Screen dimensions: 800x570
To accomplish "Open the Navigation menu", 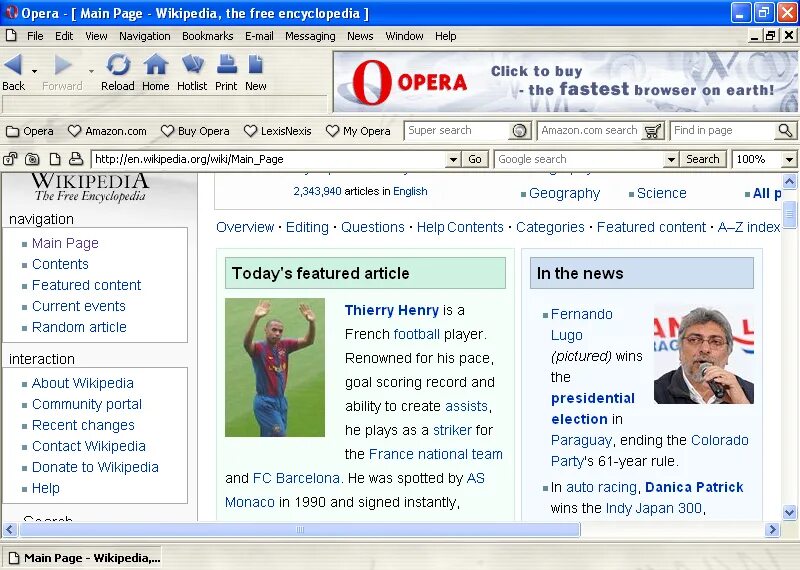I will 145,36.
